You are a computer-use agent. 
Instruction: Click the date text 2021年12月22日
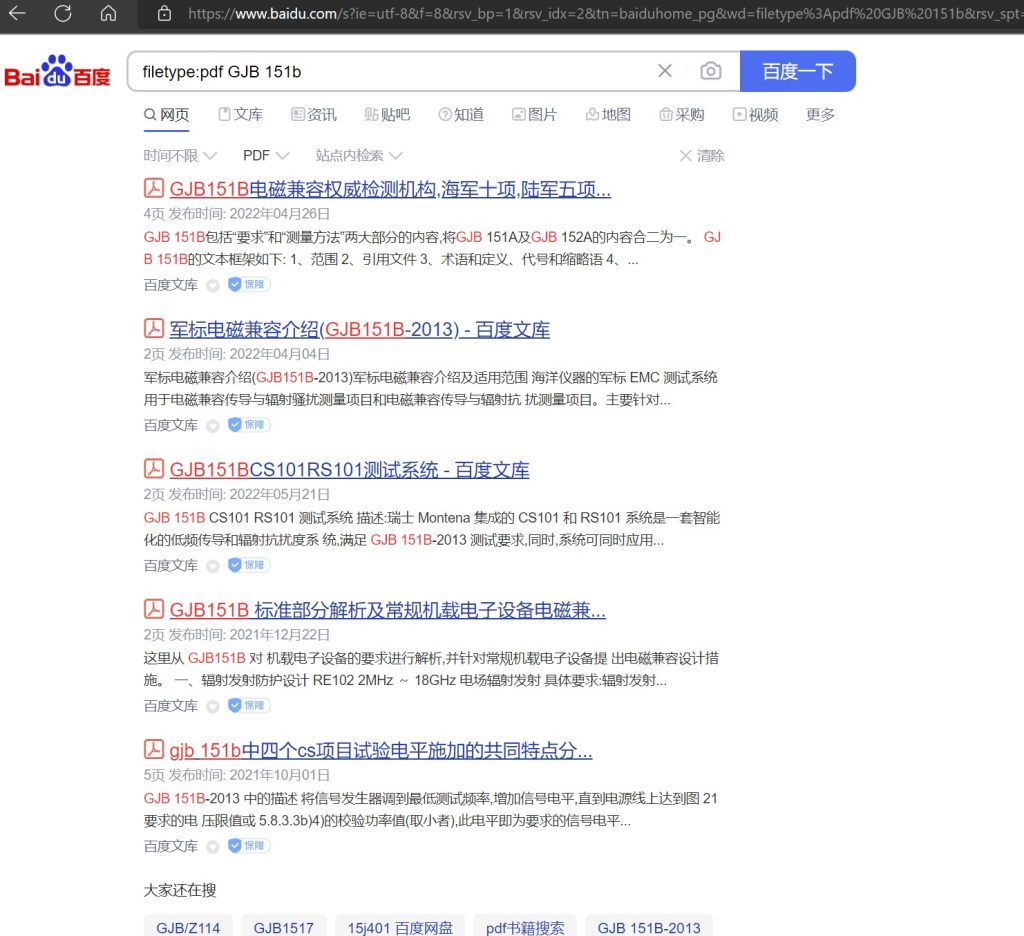(x=280, y=635)
